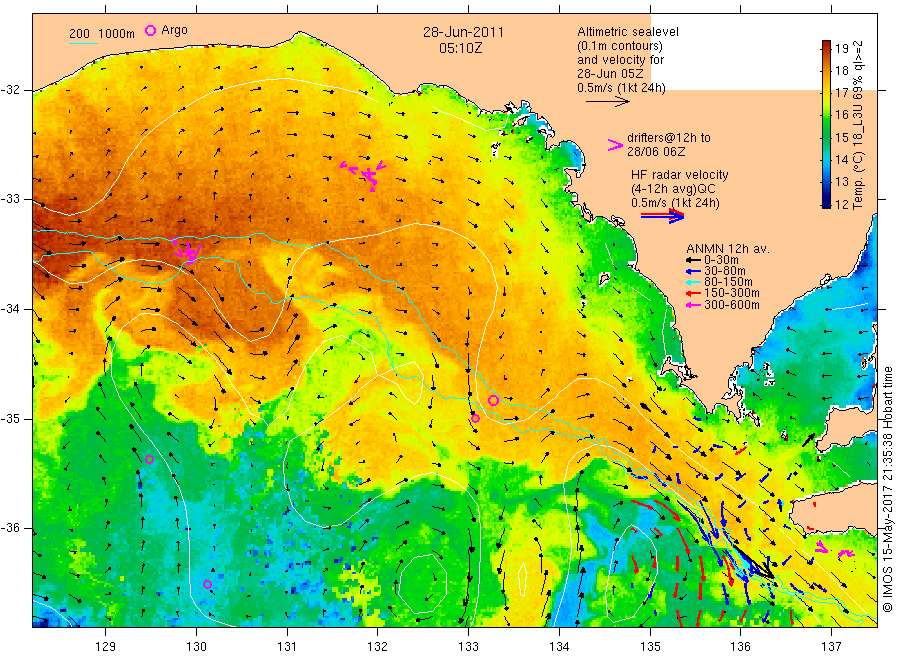Click the dark blue 12°C bottom of colorbar

826,201
